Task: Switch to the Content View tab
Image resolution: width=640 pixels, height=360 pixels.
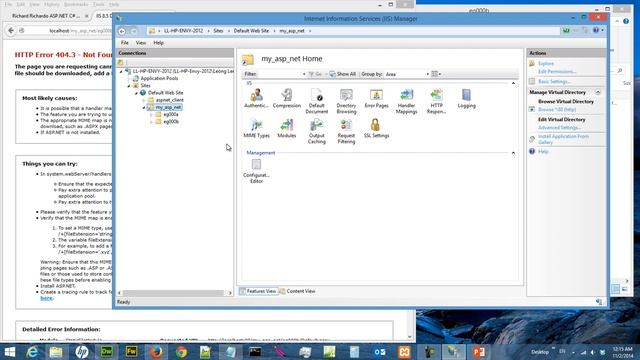Action: pyautogui.click(x=298, y=291)
